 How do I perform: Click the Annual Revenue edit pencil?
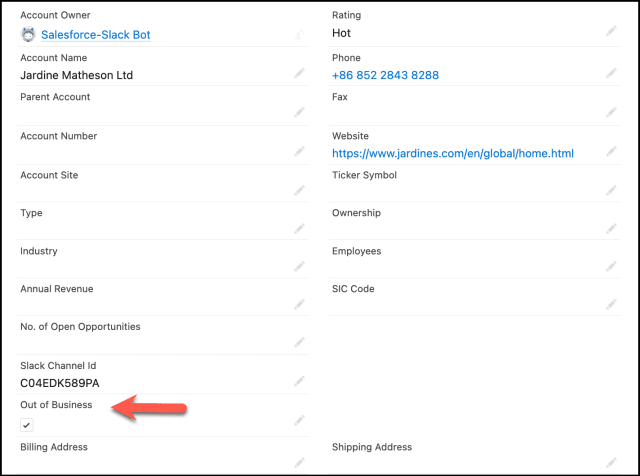pyautogui.click(x=299, y=304)
